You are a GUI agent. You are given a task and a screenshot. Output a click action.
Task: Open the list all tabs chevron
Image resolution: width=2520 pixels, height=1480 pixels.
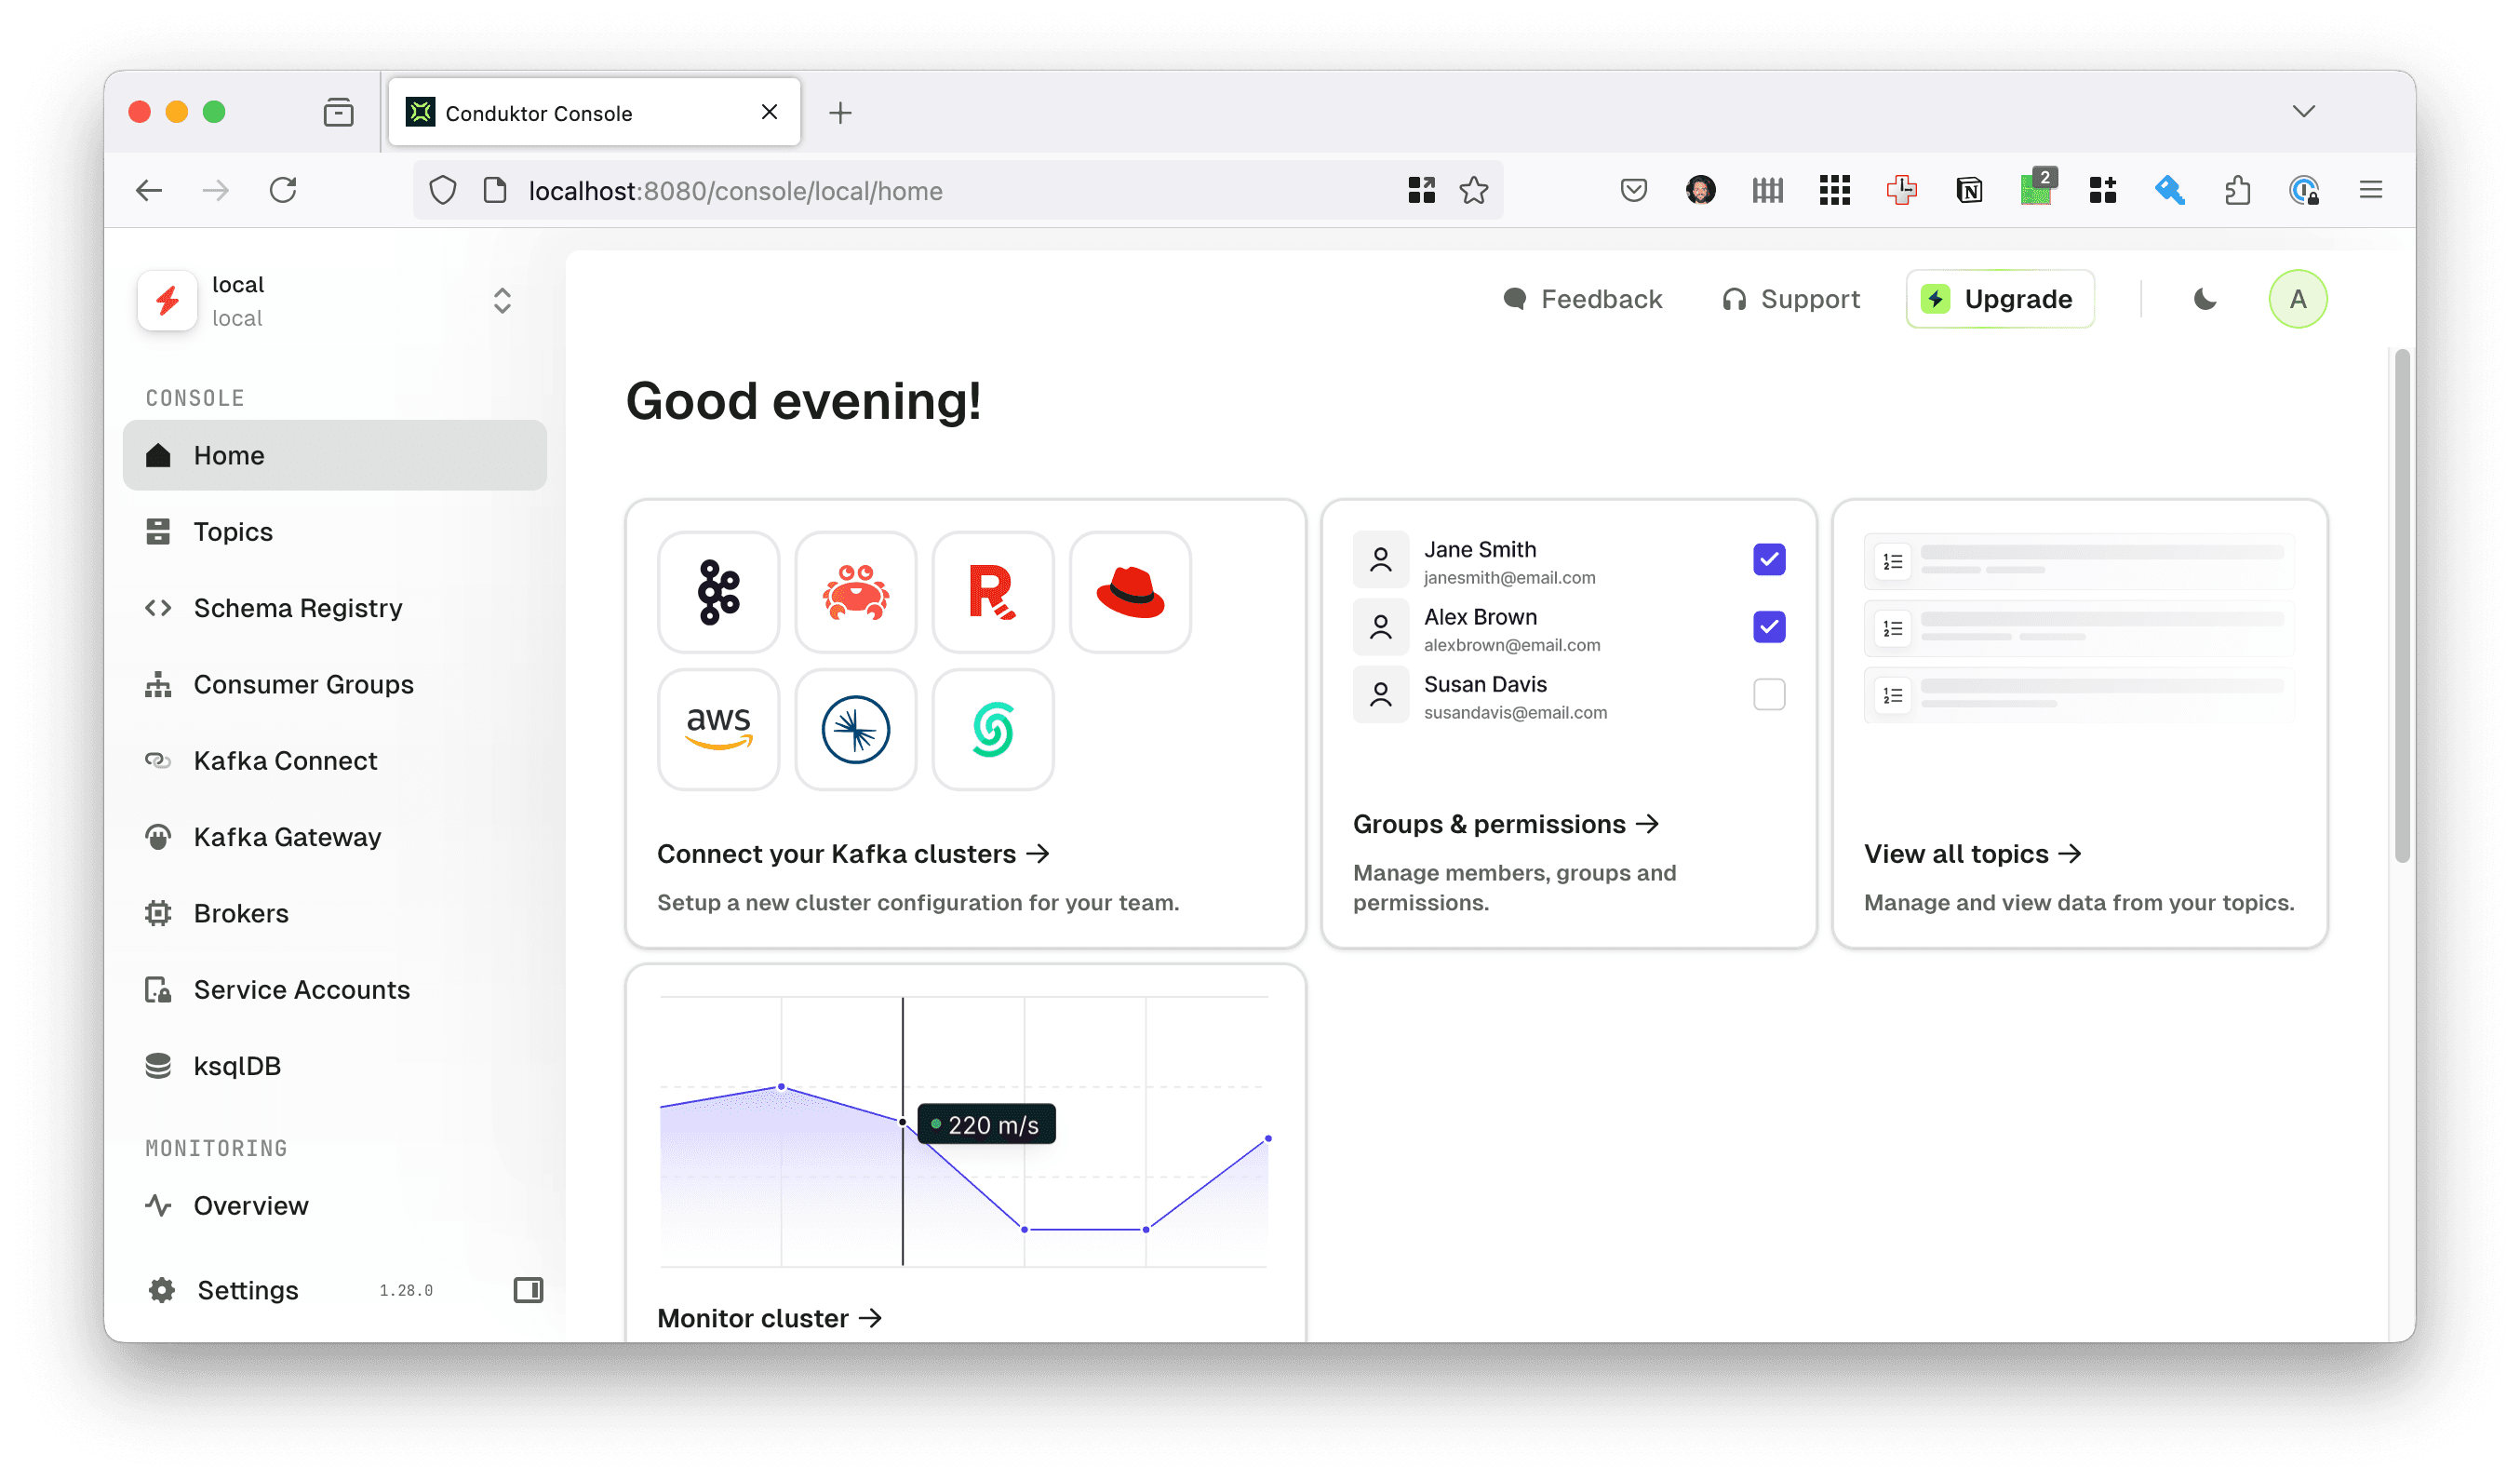[2303, 111]
